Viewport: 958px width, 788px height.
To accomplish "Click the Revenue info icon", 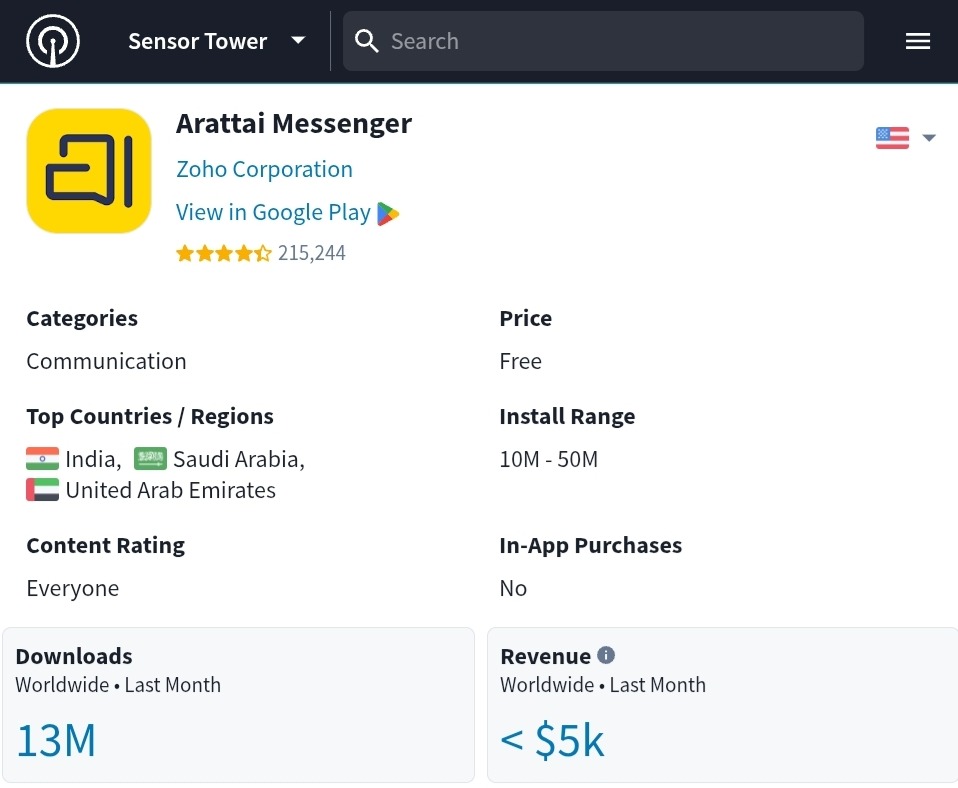I will point(606,655).
